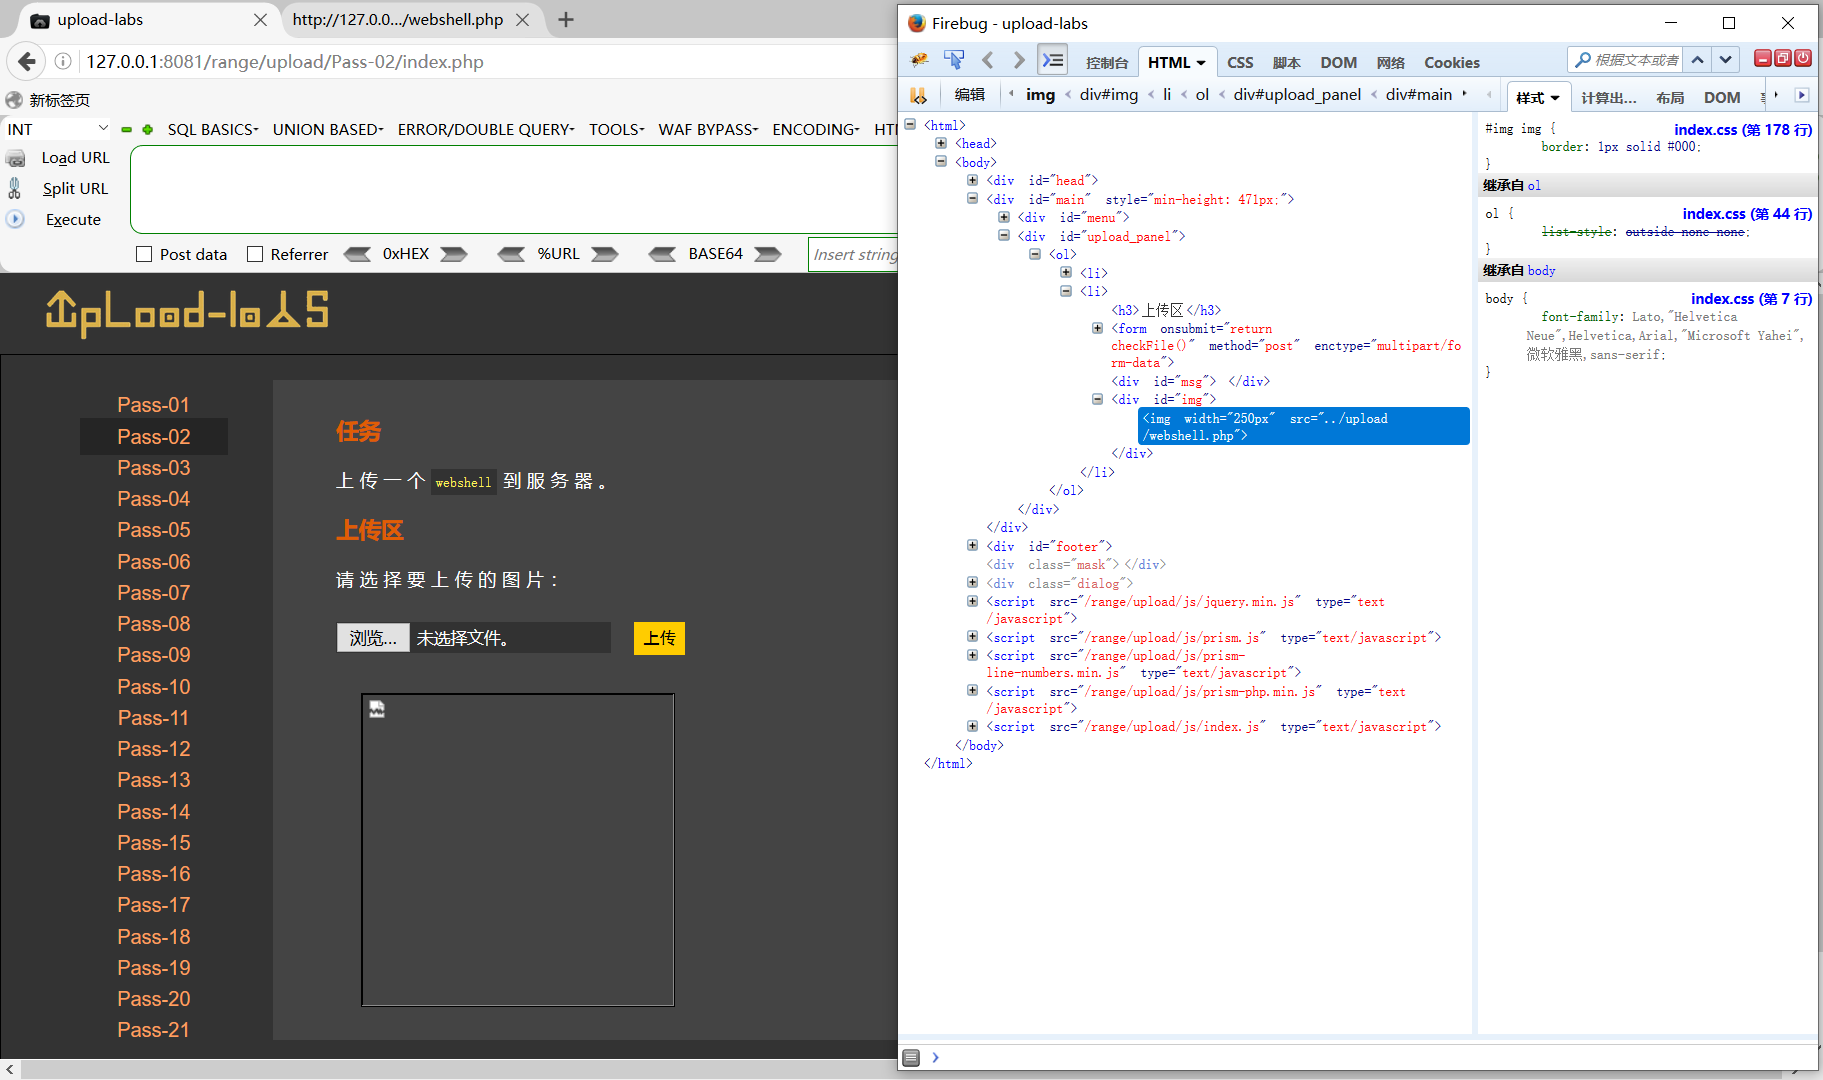Go back in Firebug panel history
The height and width of the screenshot is (1080, 1823).
[x=988, y=61]
